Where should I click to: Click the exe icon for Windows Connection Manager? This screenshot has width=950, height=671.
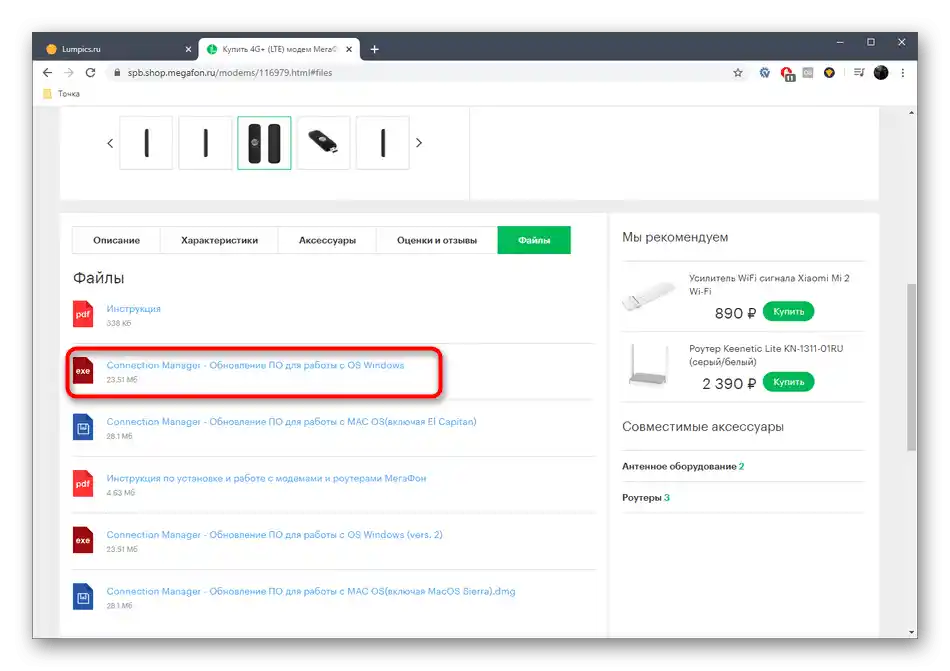tap(83, 371)
